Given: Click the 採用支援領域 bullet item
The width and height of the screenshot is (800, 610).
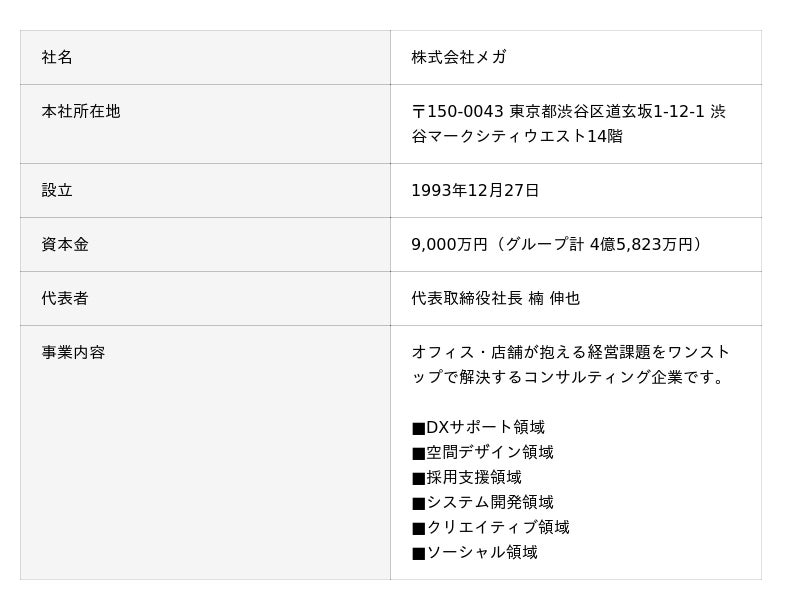Looking at the screenshot, I should coord(467,477).
